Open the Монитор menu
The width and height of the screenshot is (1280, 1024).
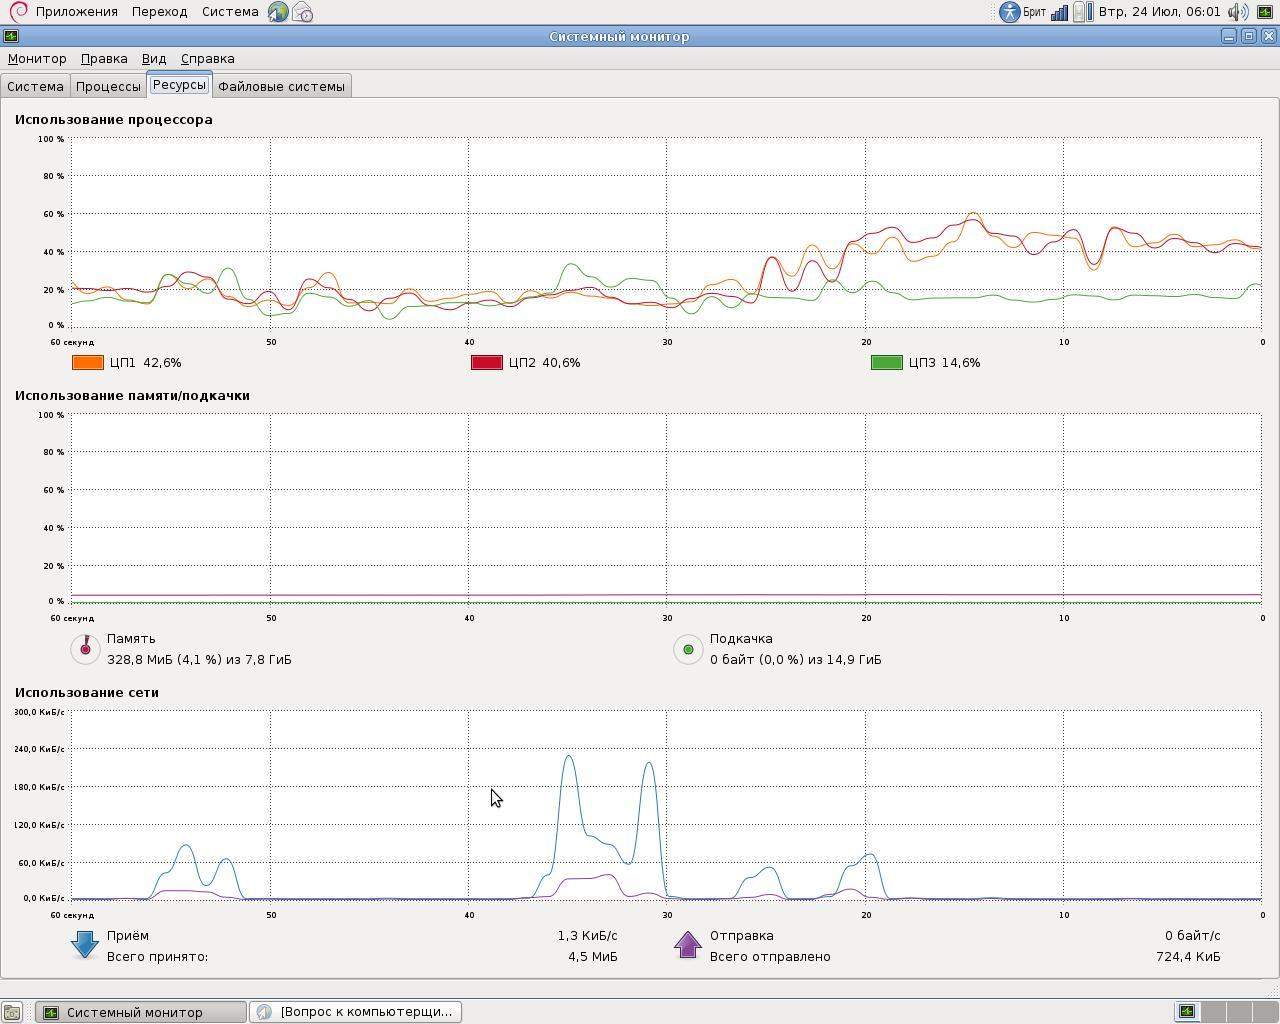pos(37,59)
